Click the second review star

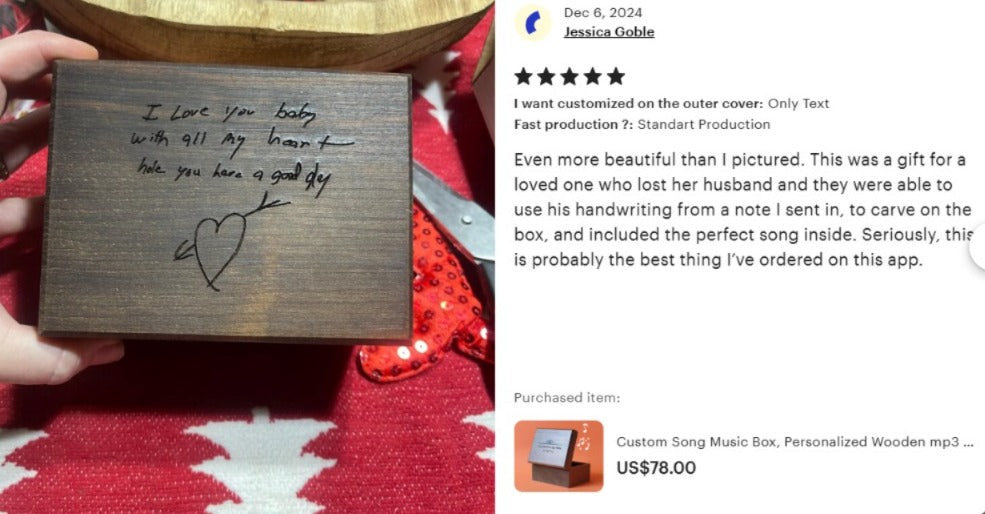pyautogui.click(x=547, y=76)
